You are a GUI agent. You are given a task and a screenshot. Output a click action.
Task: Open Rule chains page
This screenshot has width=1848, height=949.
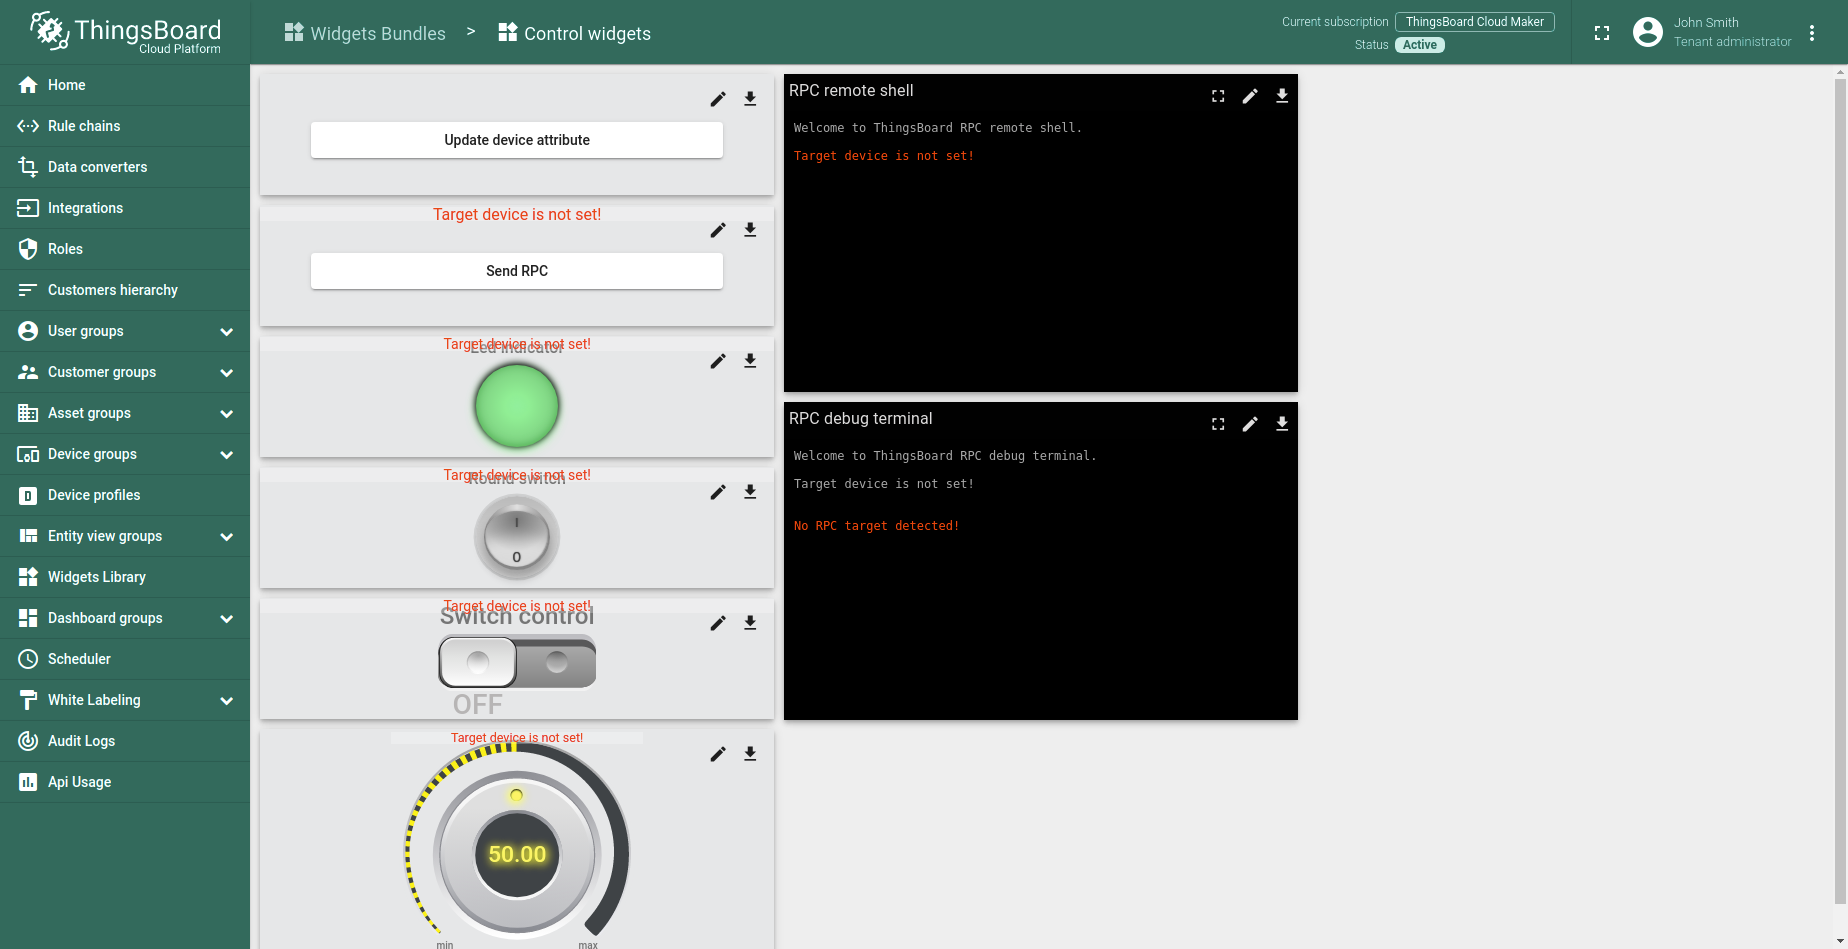(x=125, y=126)
